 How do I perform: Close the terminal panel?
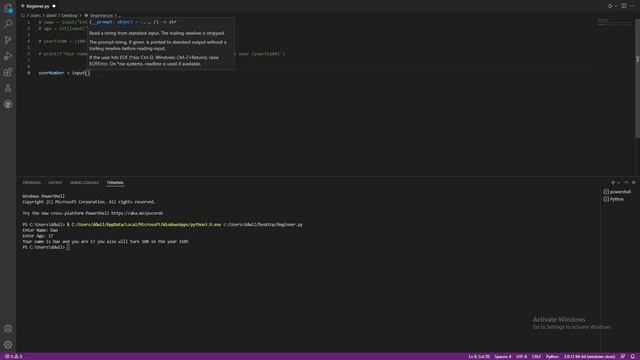coord(633,182)
